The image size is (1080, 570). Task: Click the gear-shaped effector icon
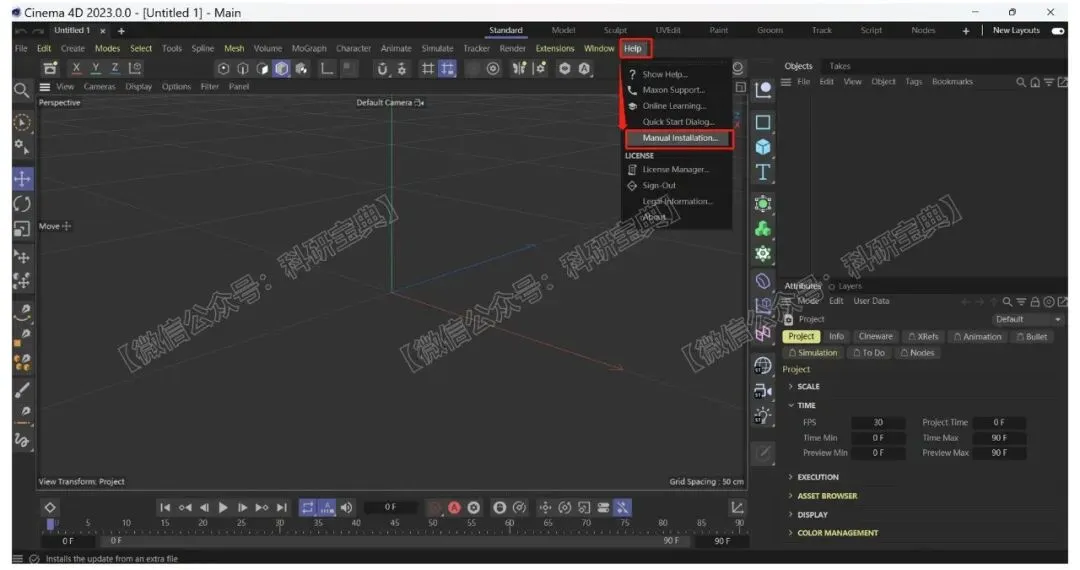pyautogui.click(x=762, y=253)
